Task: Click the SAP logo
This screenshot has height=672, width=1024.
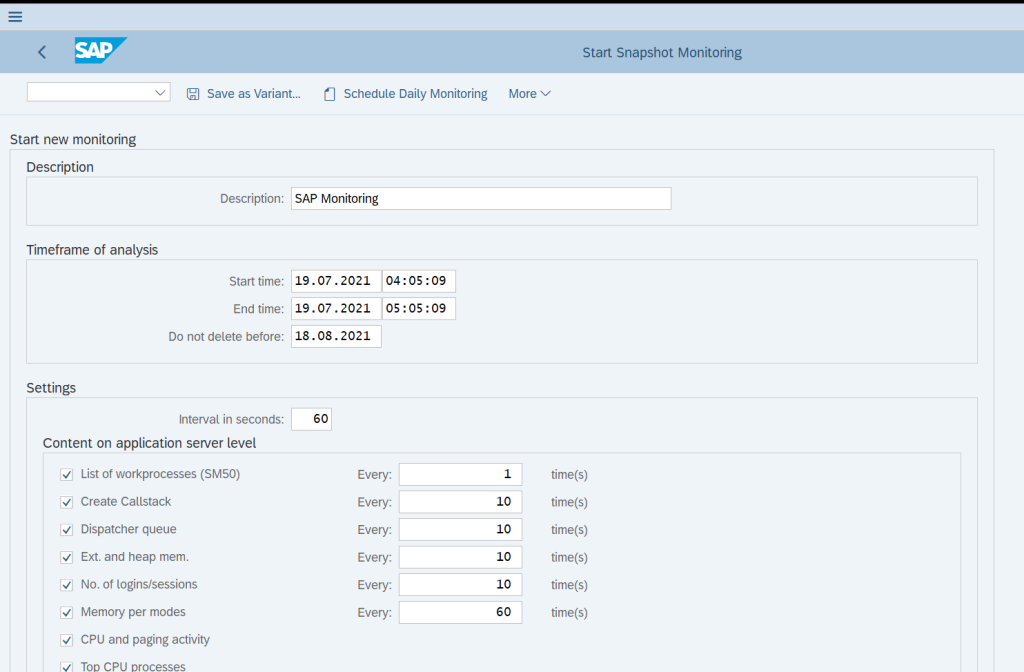Action: (100, 50)
